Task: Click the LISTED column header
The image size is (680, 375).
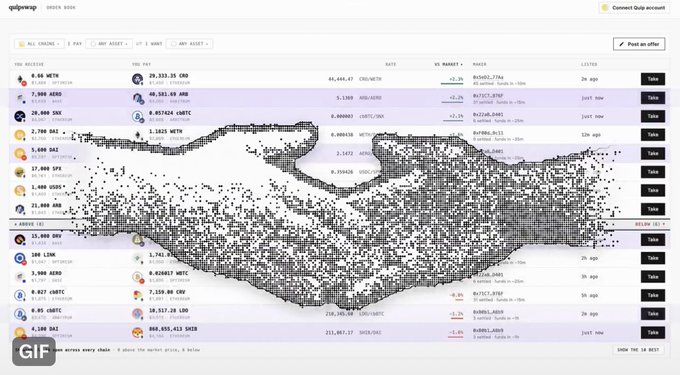Action: (x=589, y=64)
